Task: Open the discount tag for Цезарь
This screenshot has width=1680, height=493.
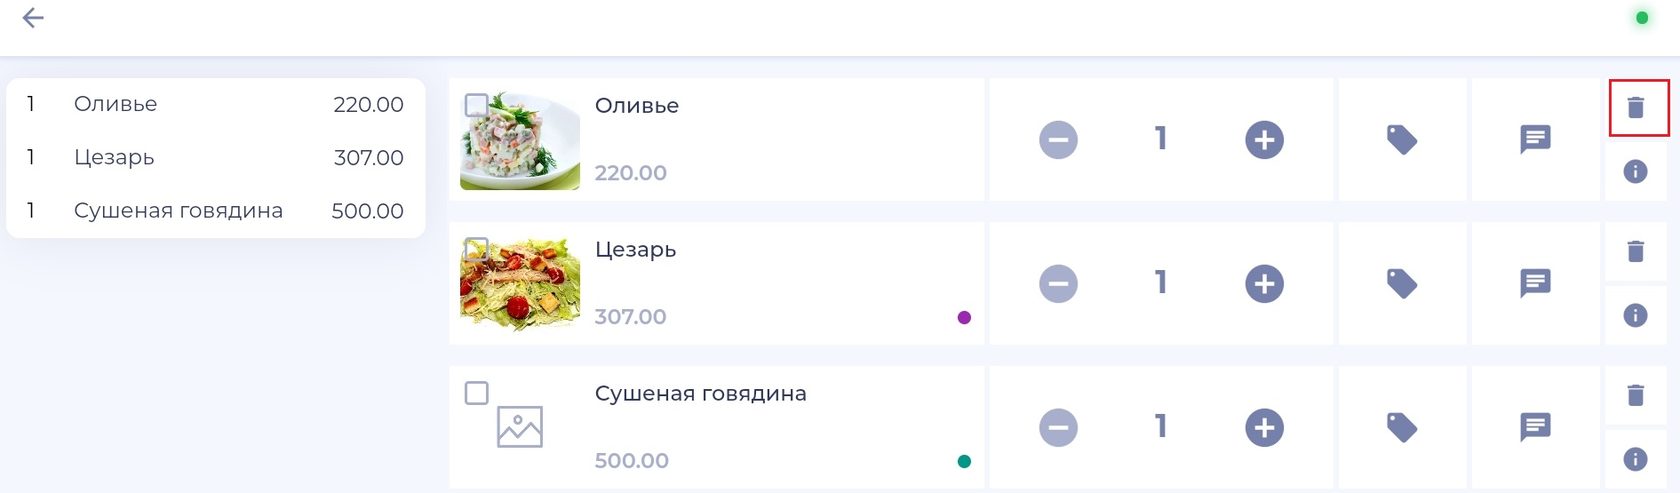Action: (1401, 284)
